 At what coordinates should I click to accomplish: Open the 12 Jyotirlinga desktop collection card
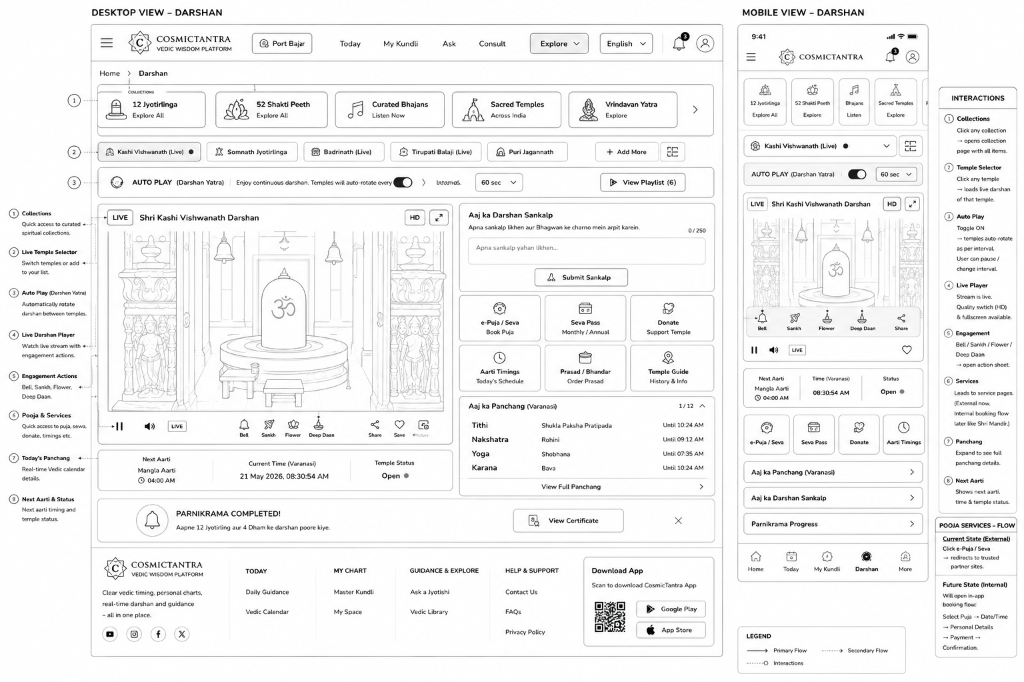[152, 109]
